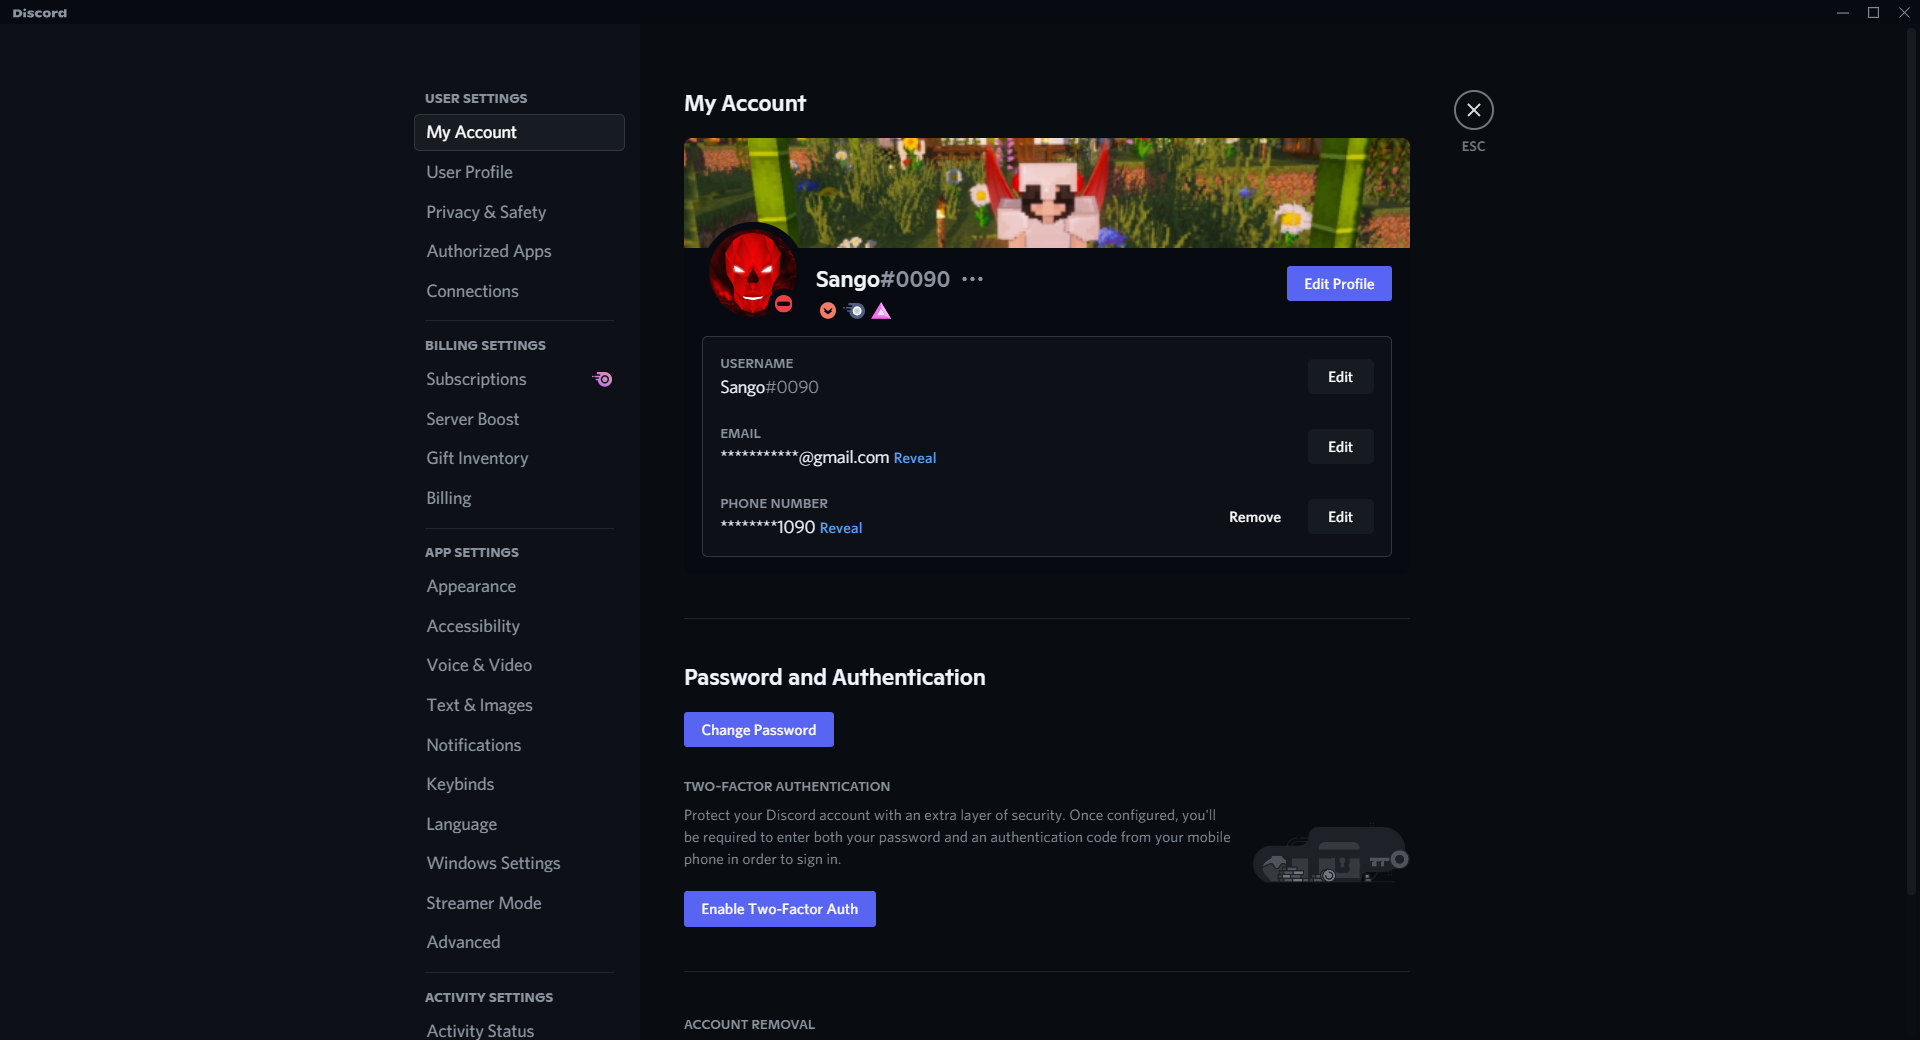The width and height of the screenshot is (1920, 1040).
Task: Open the Appearance settings
Action: click(x=519, y=586)
